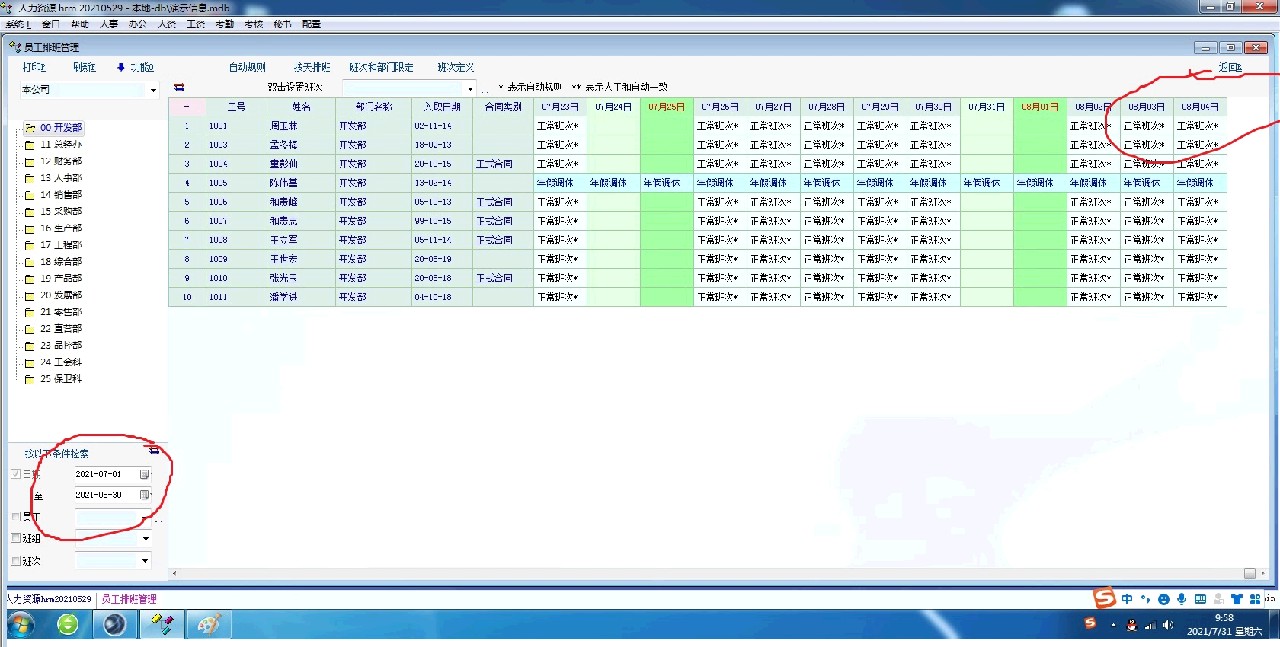Open calendar picker for start date 2021-07-01

[x=144, y=474]
